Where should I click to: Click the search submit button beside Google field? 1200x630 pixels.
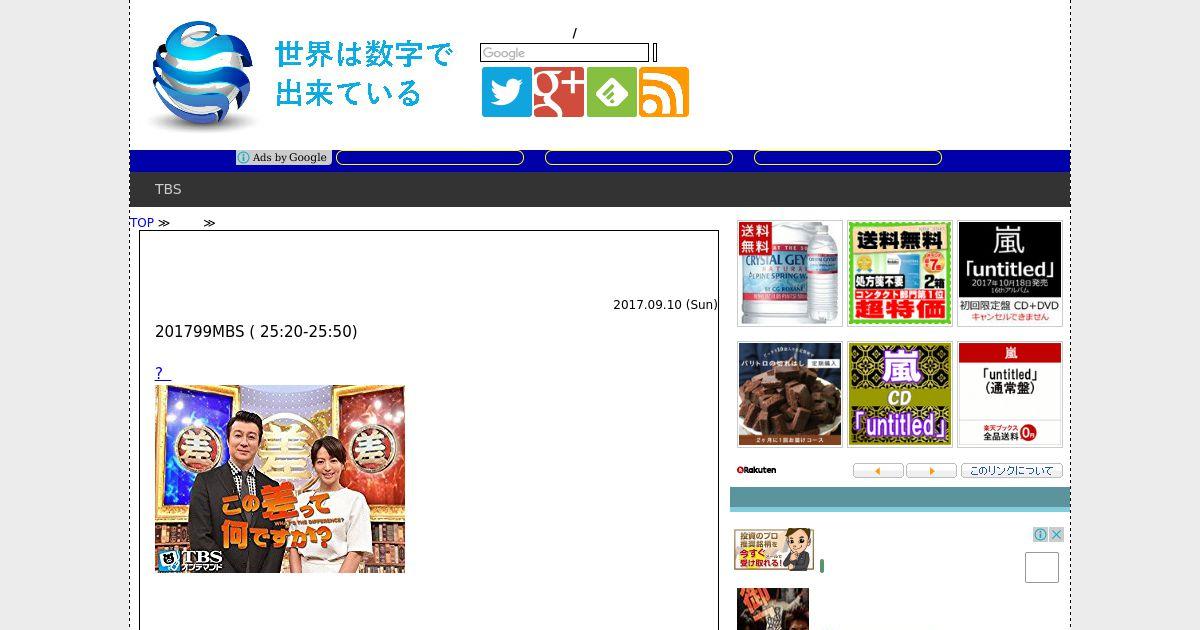(x=655, y=53)
